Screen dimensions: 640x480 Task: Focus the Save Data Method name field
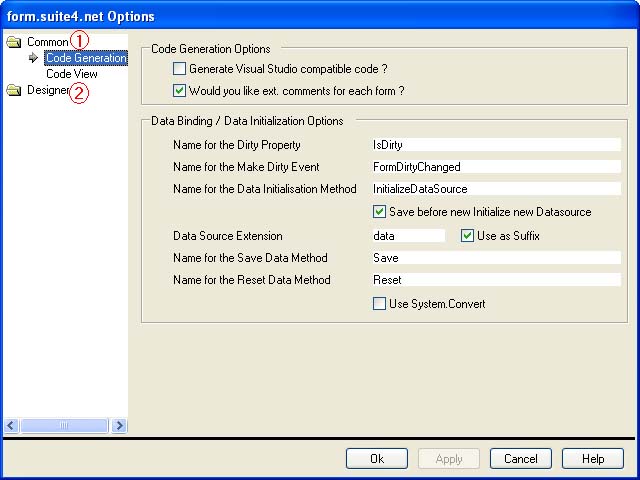pos(495,258)
